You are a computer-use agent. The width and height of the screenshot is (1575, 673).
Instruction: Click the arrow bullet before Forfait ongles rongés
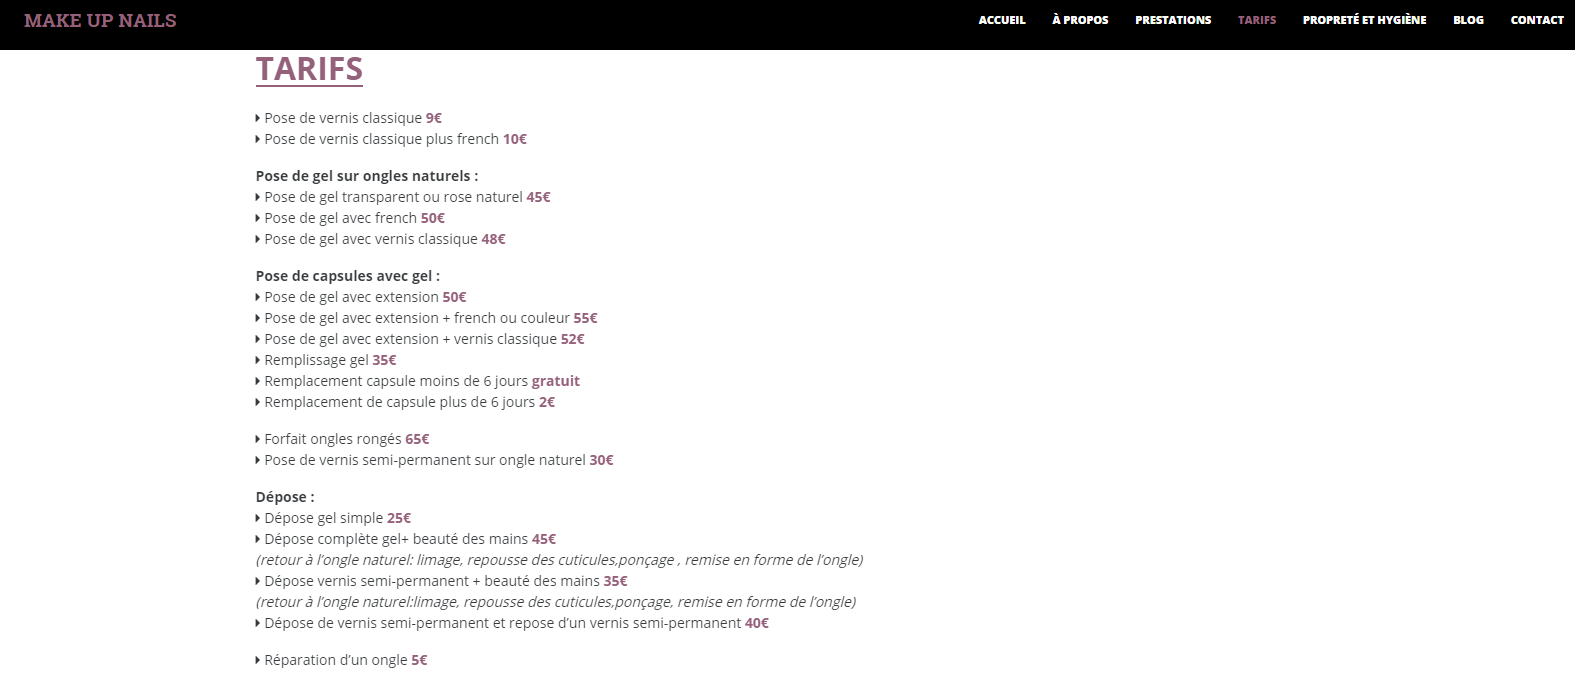258,439
